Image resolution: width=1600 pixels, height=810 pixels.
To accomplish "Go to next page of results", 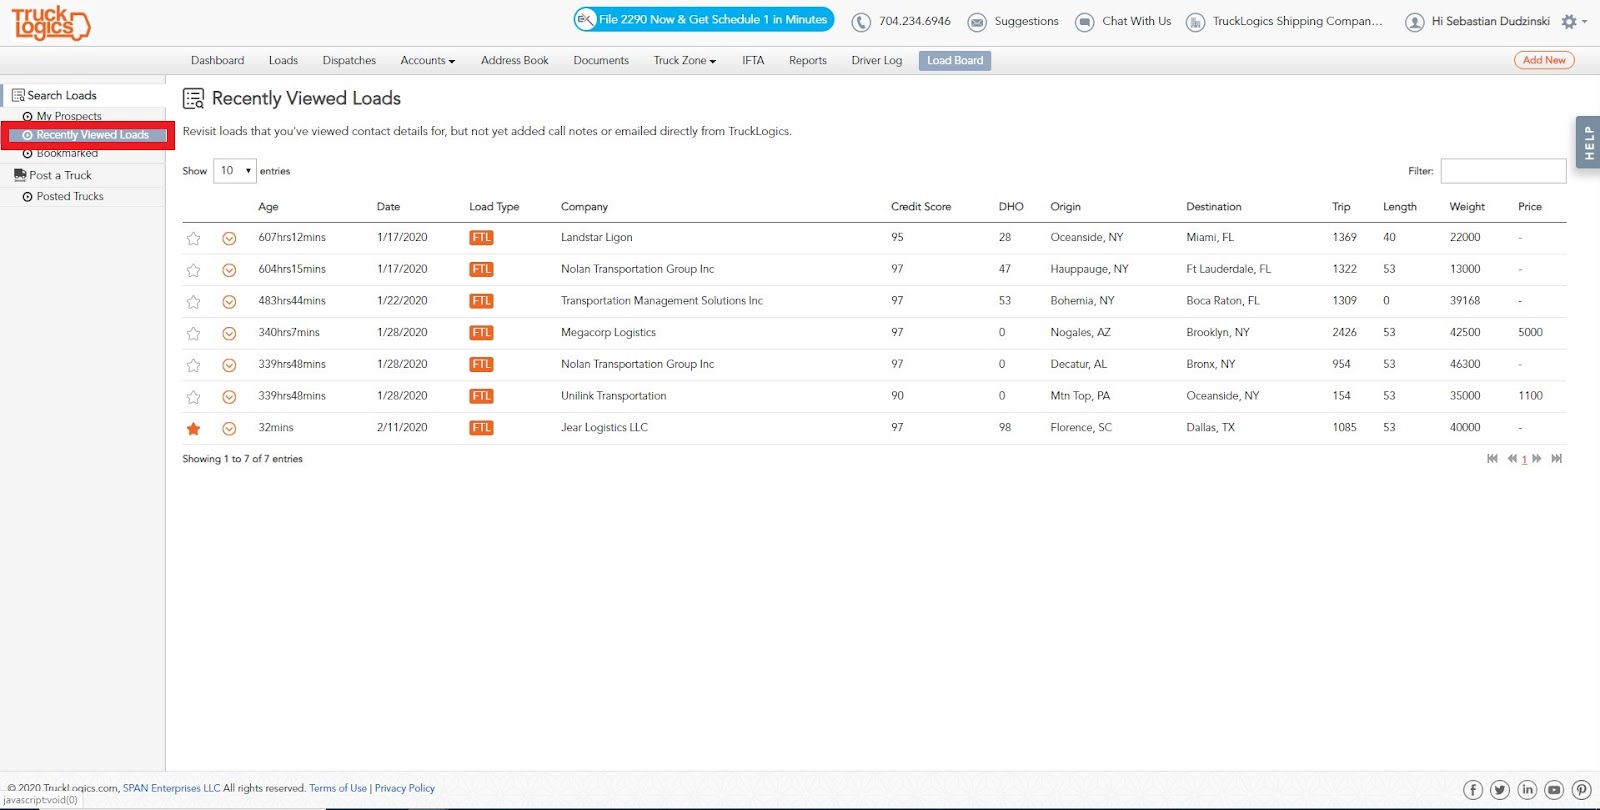I will click(1537, 459).
